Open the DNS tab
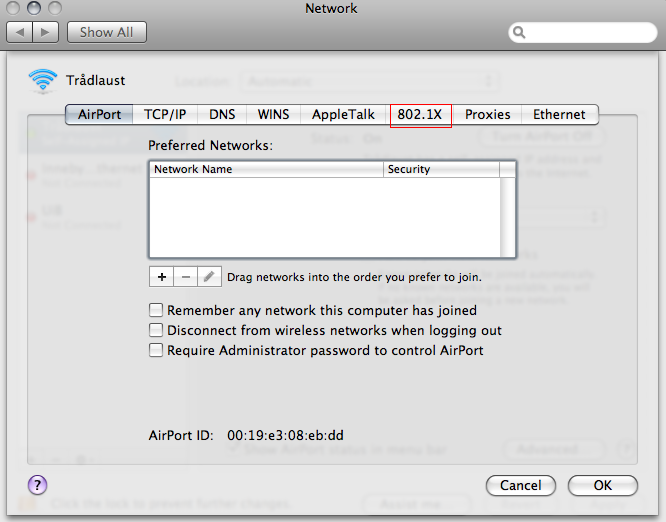This screenshot has height=522, width=666. 222,115
